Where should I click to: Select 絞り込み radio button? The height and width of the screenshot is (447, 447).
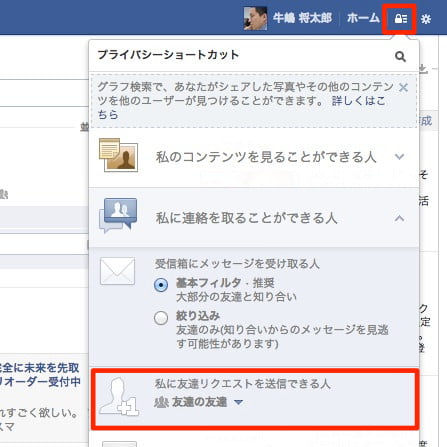pyautogui.click(x=161, y=318)
